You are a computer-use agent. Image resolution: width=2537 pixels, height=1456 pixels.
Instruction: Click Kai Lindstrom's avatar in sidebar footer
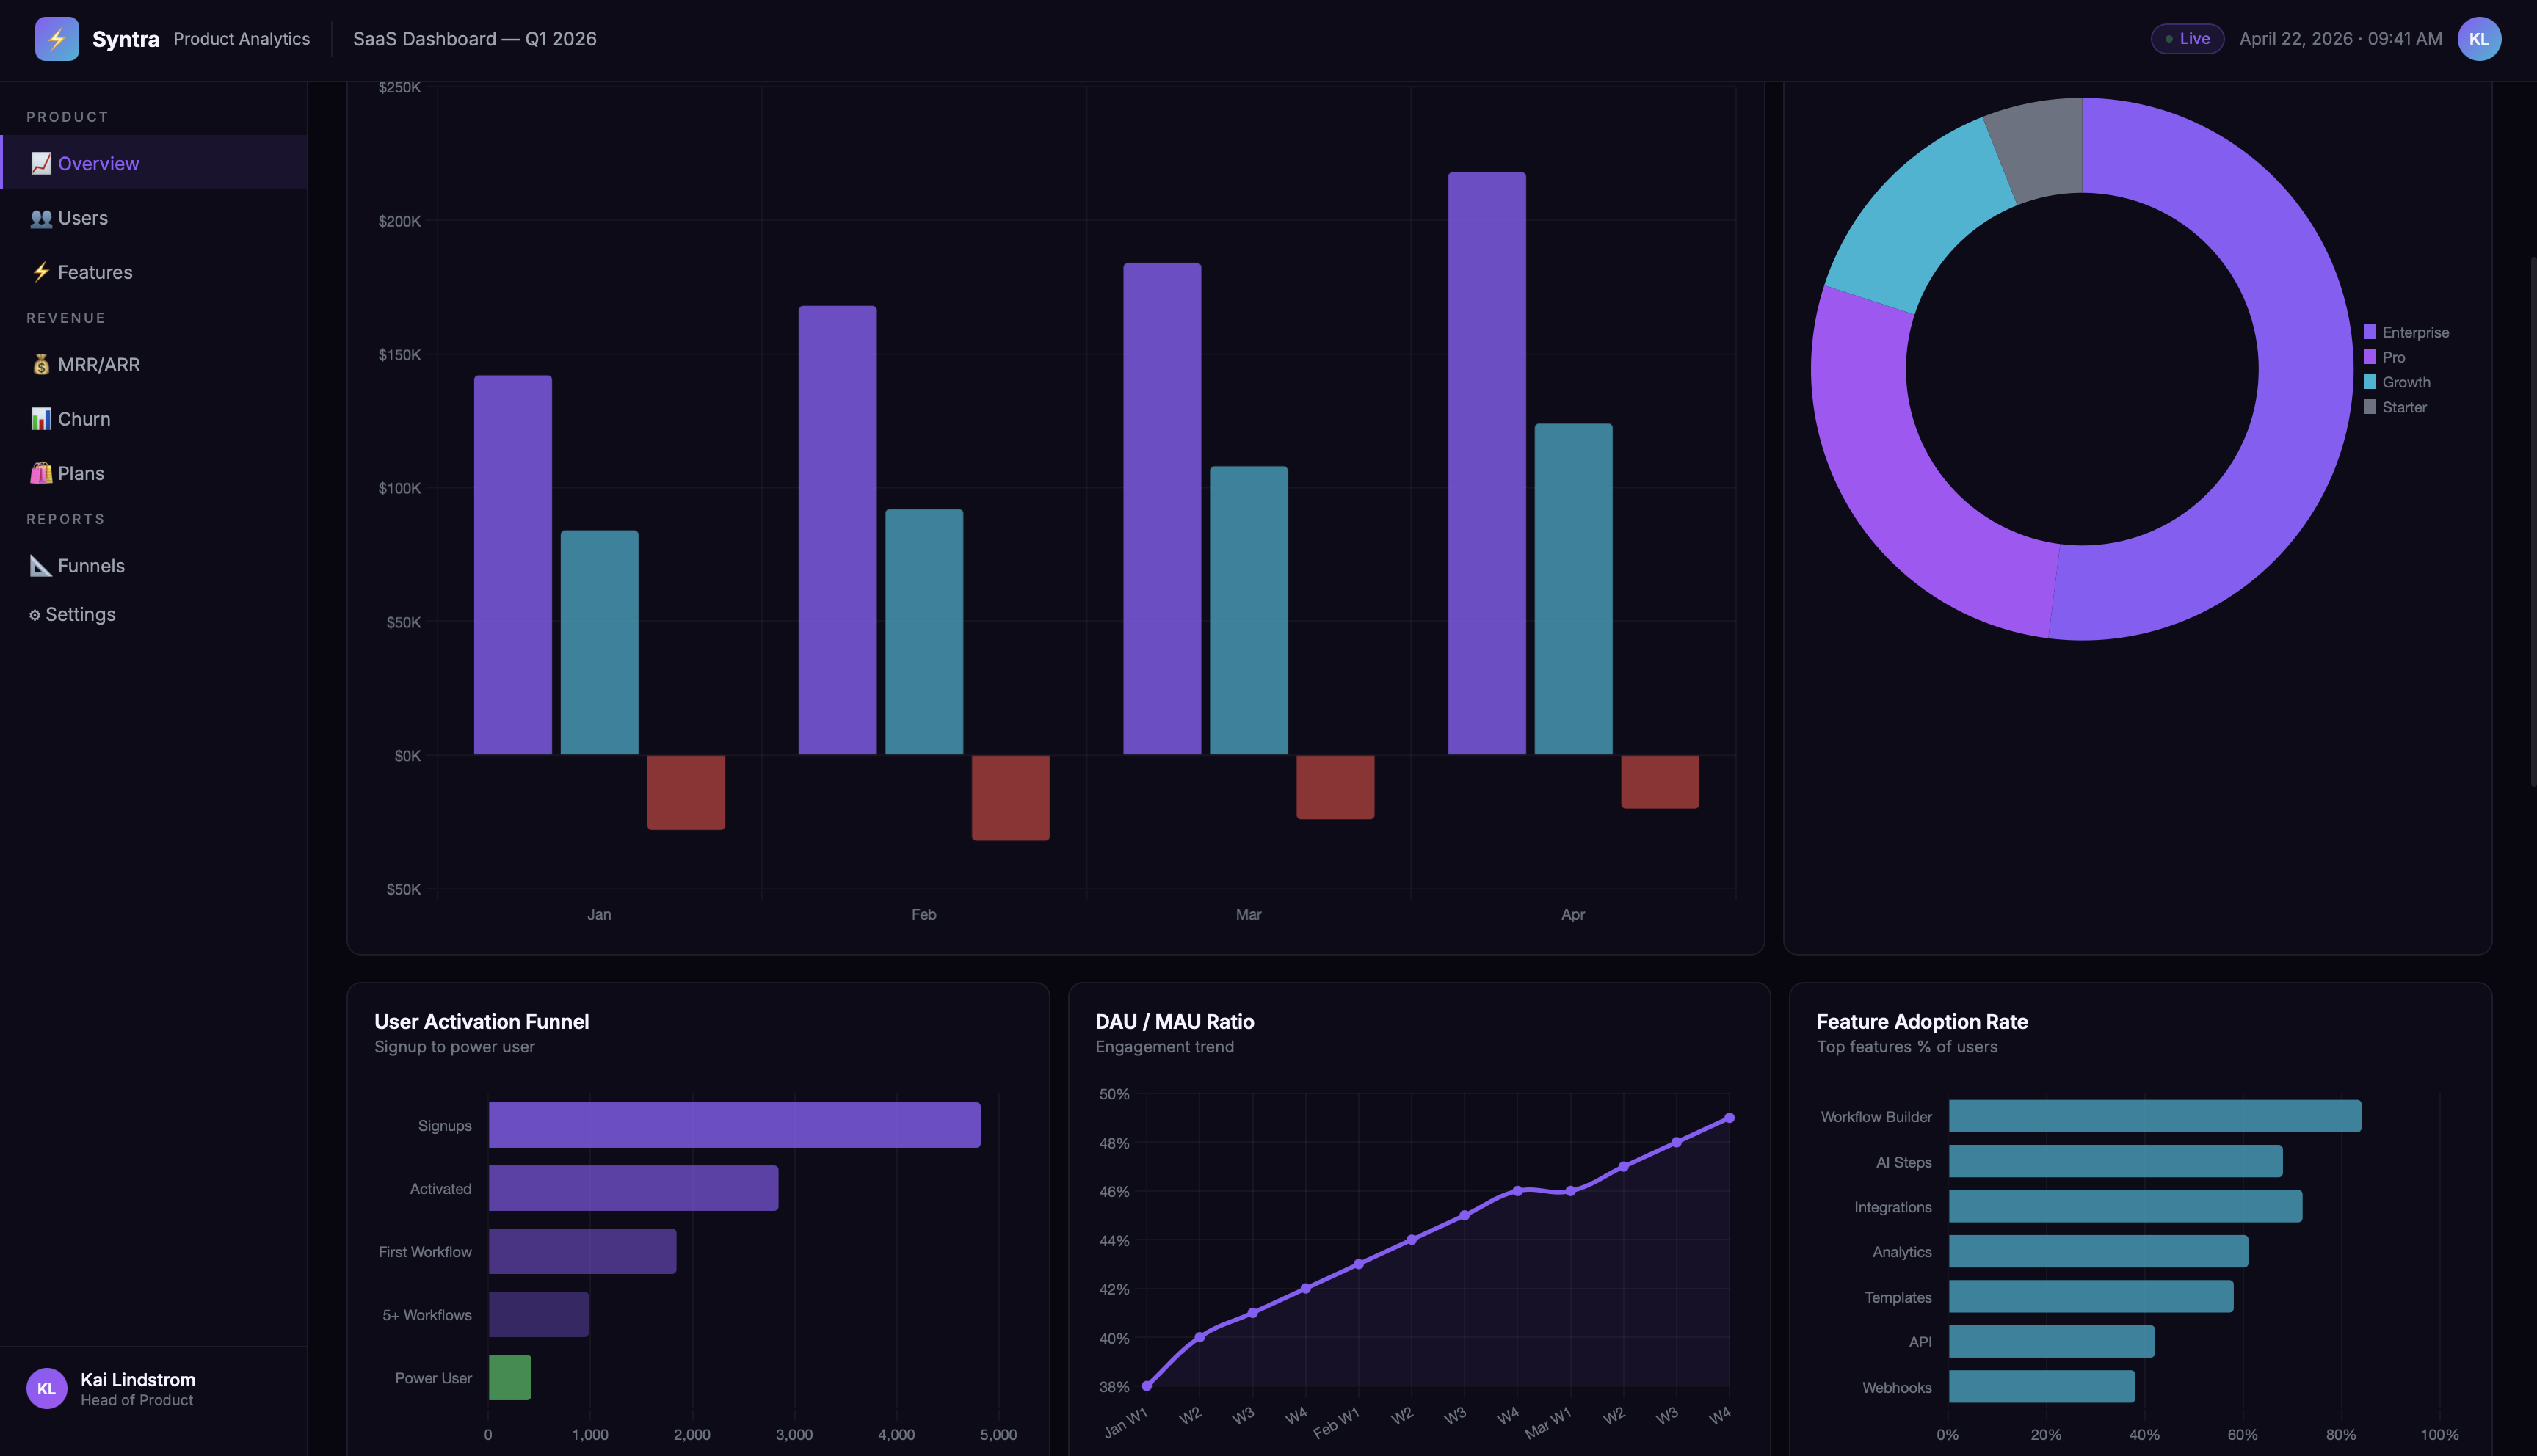[x=46, y=1388]
